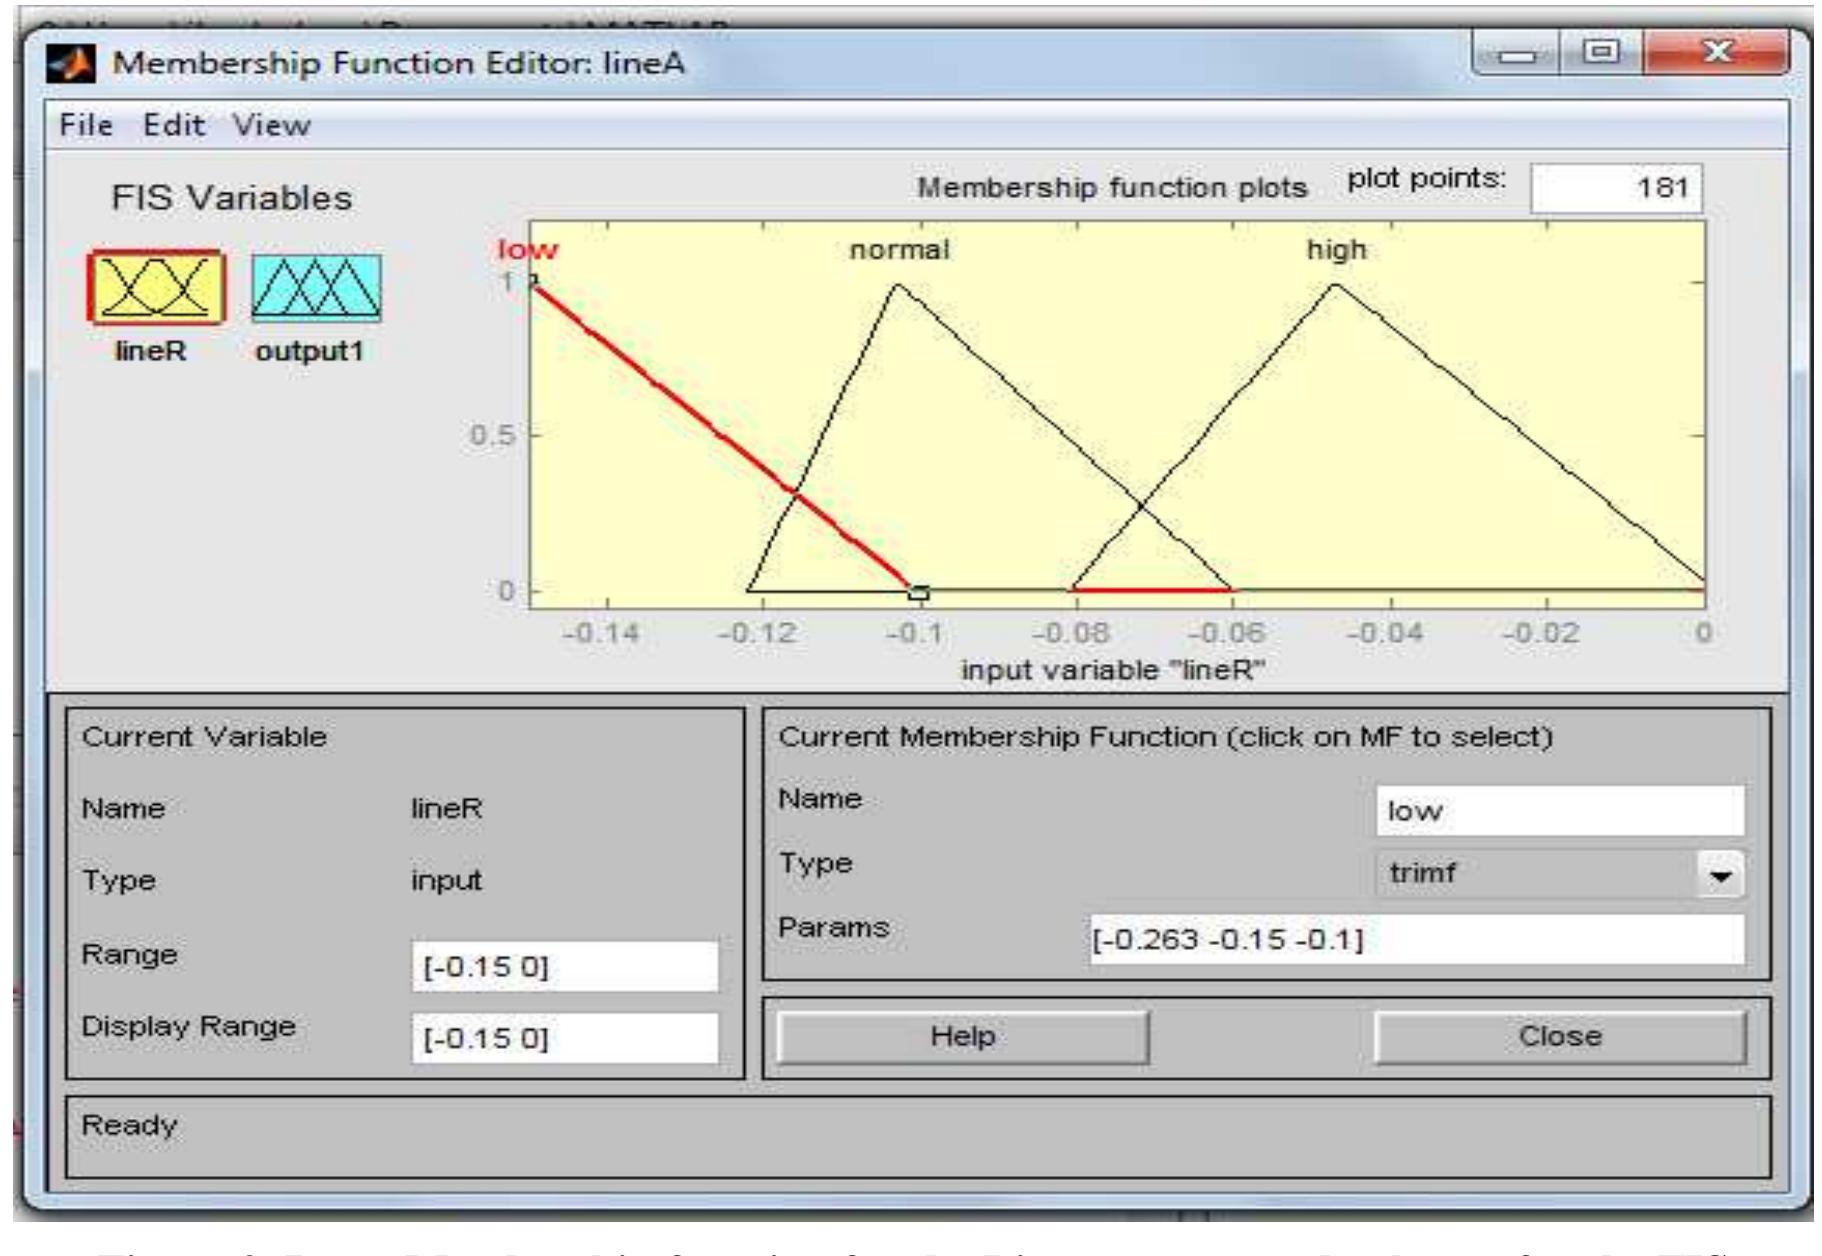The image size is (1822, 1256).
Task: Select the 'low' membership function label
Action: pyautogui.click(x=528, y=249)
